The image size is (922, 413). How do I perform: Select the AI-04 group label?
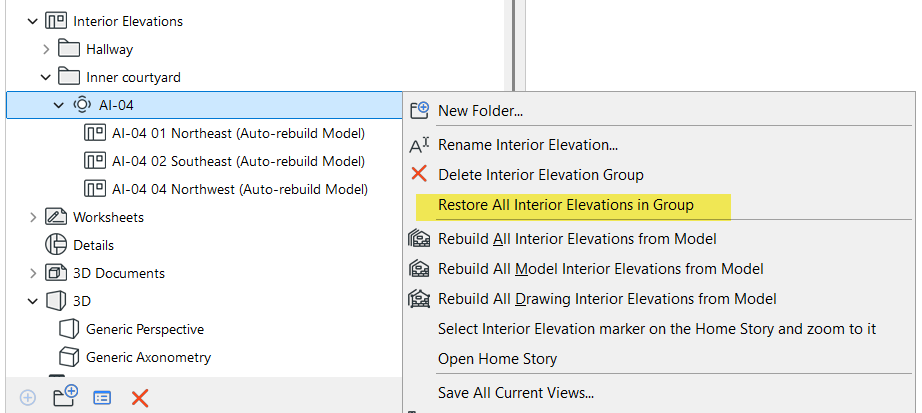pos(116,105)
